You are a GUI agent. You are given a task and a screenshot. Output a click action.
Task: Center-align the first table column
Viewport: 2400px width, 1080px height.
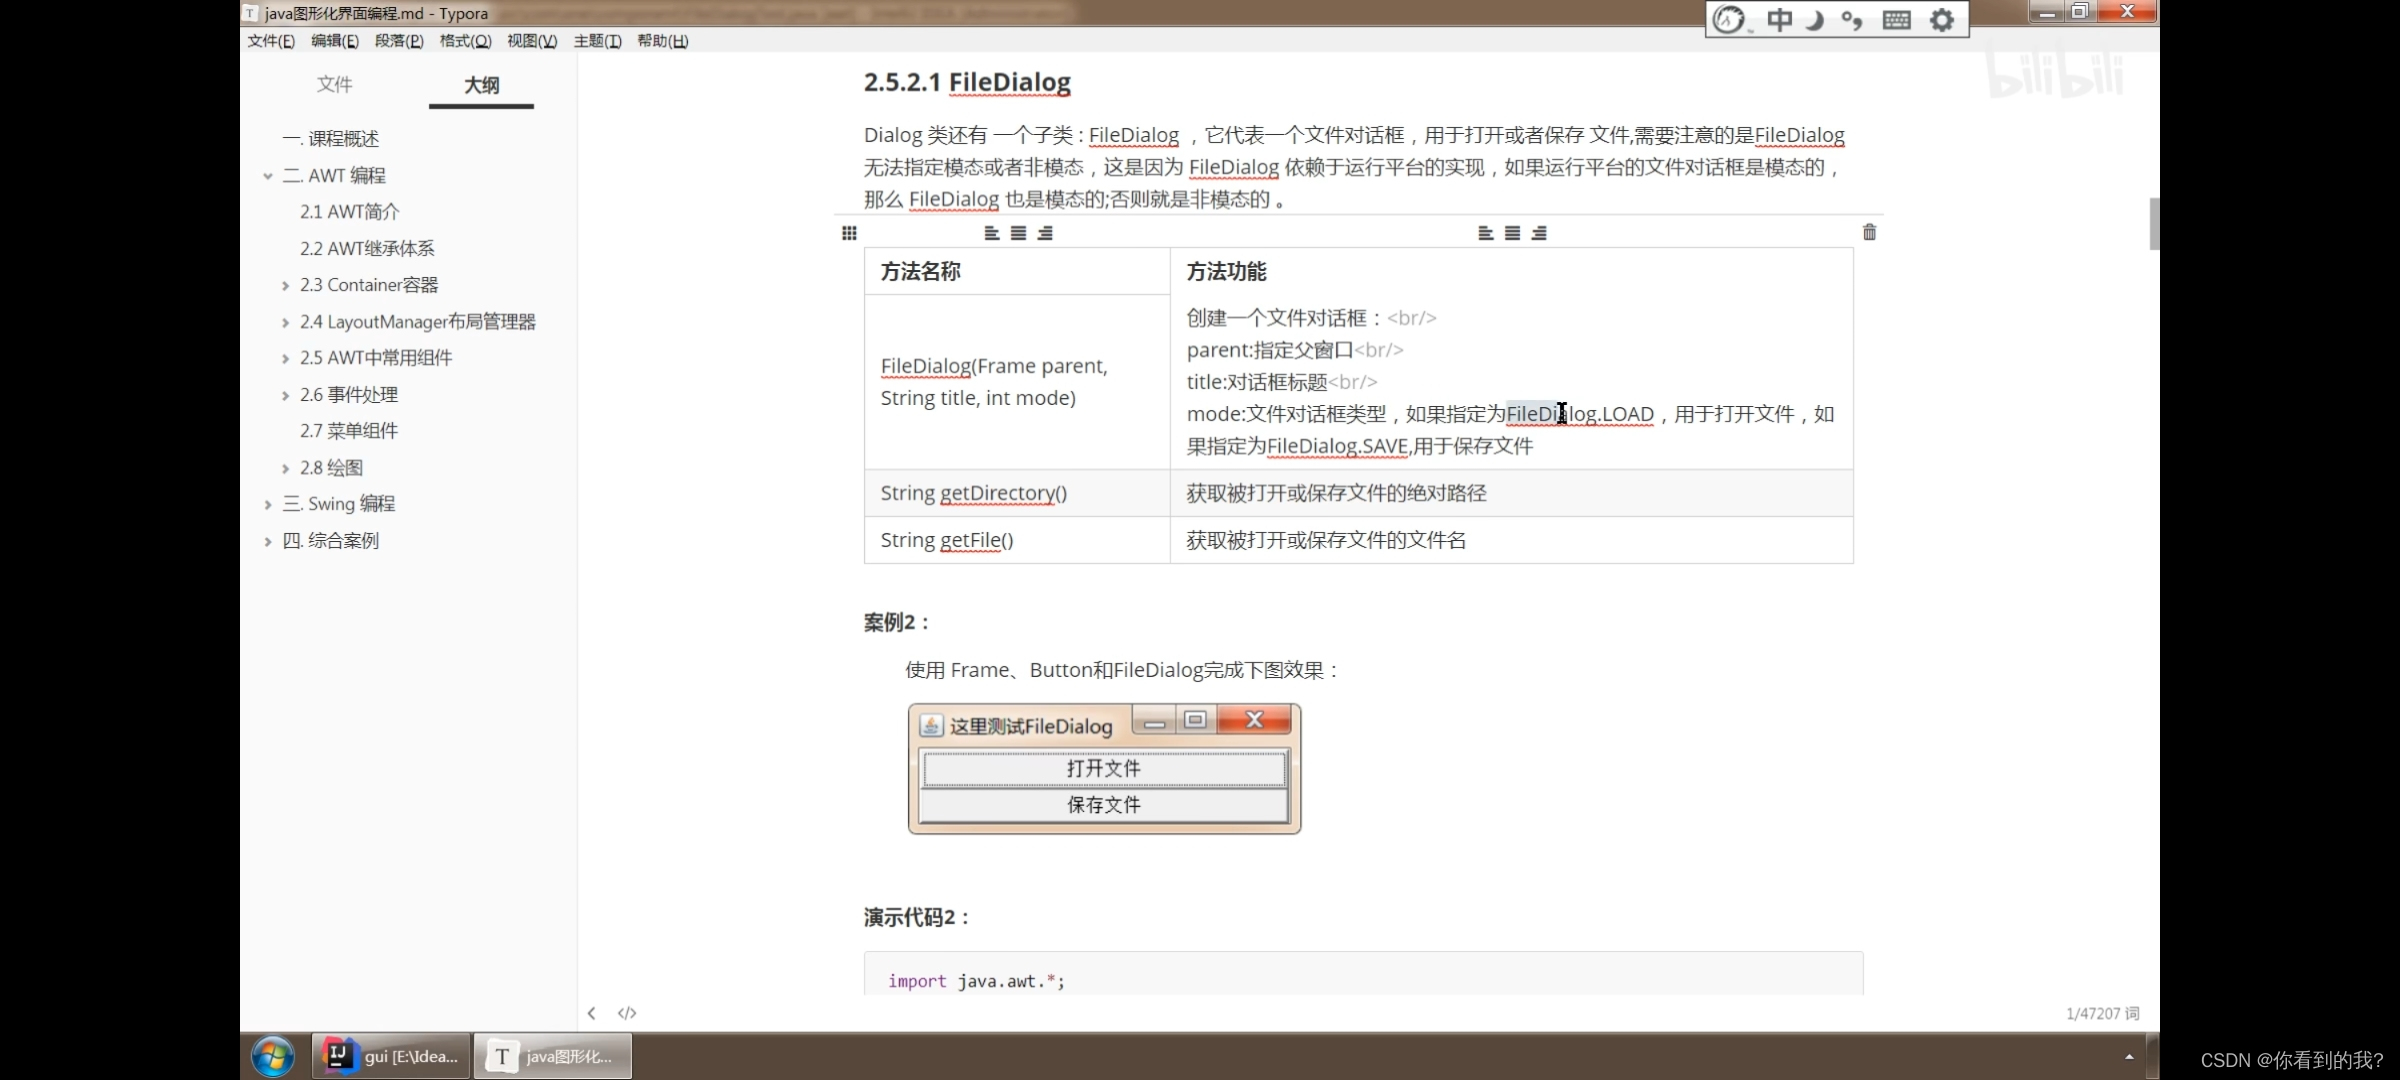1018,232
